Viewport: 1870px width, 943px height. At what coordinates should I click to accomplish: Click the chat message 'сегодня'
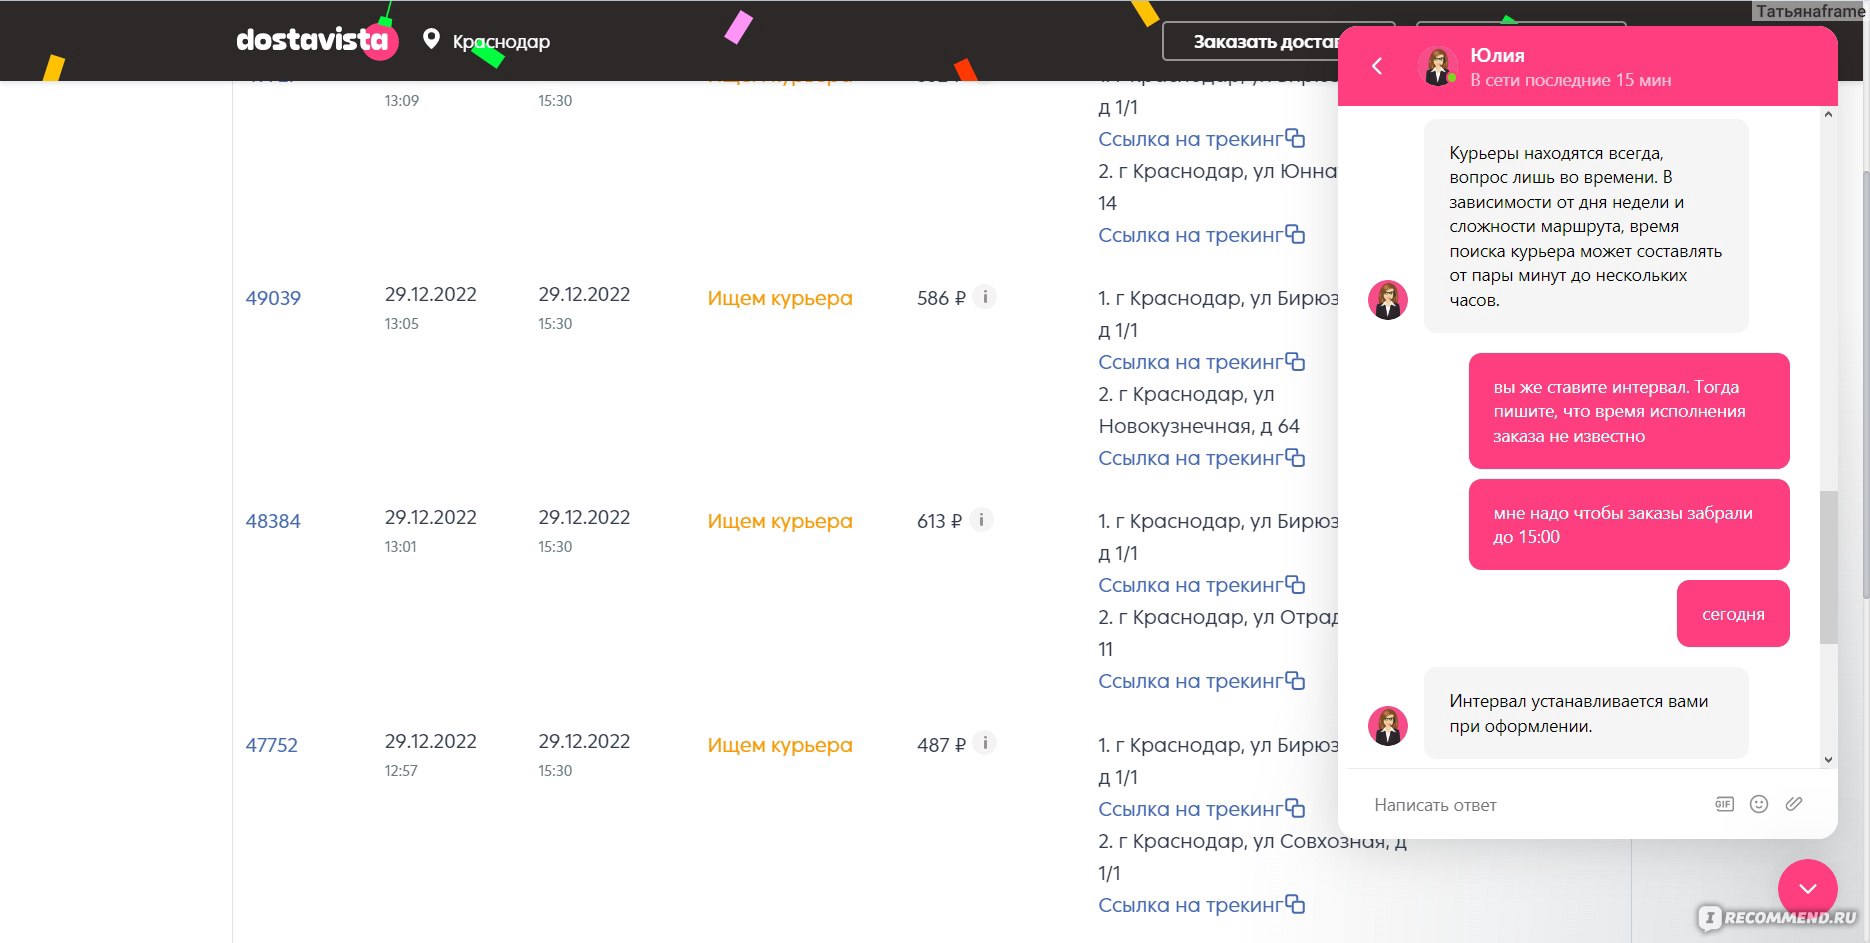pos(1733,614)
